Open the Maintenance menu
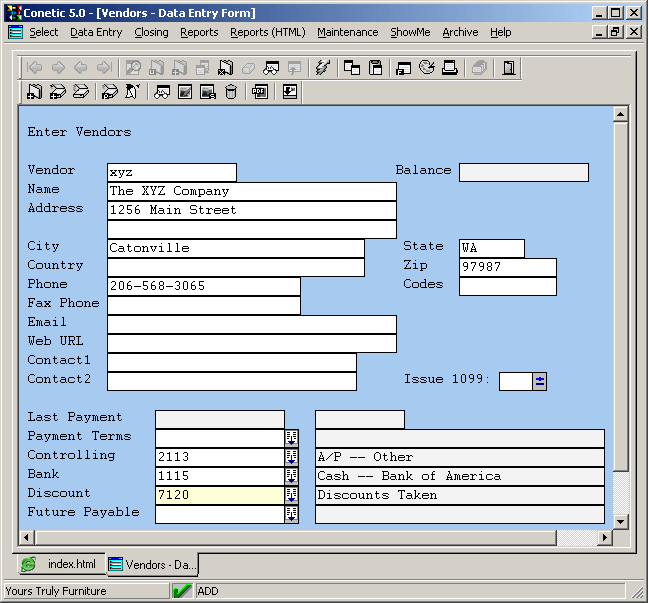The image size is (648, 603). point(347,32)
